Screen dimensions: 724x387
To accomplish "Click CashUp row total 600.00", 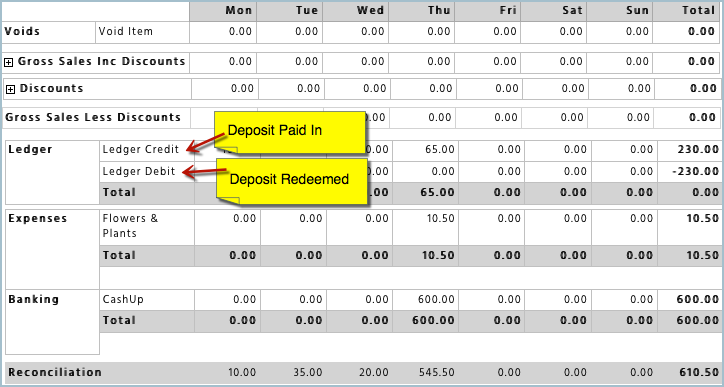I will point(698,299).
